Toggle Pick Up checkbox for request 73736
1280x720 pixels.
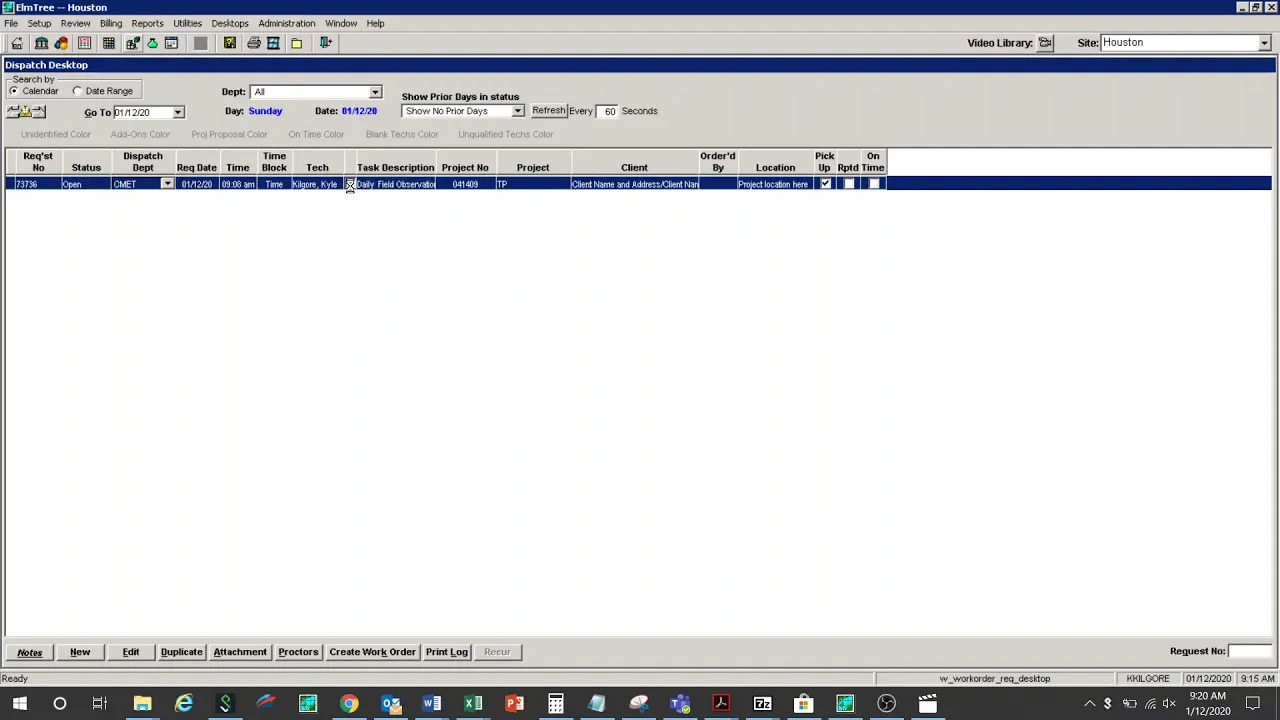coord(825,184)
